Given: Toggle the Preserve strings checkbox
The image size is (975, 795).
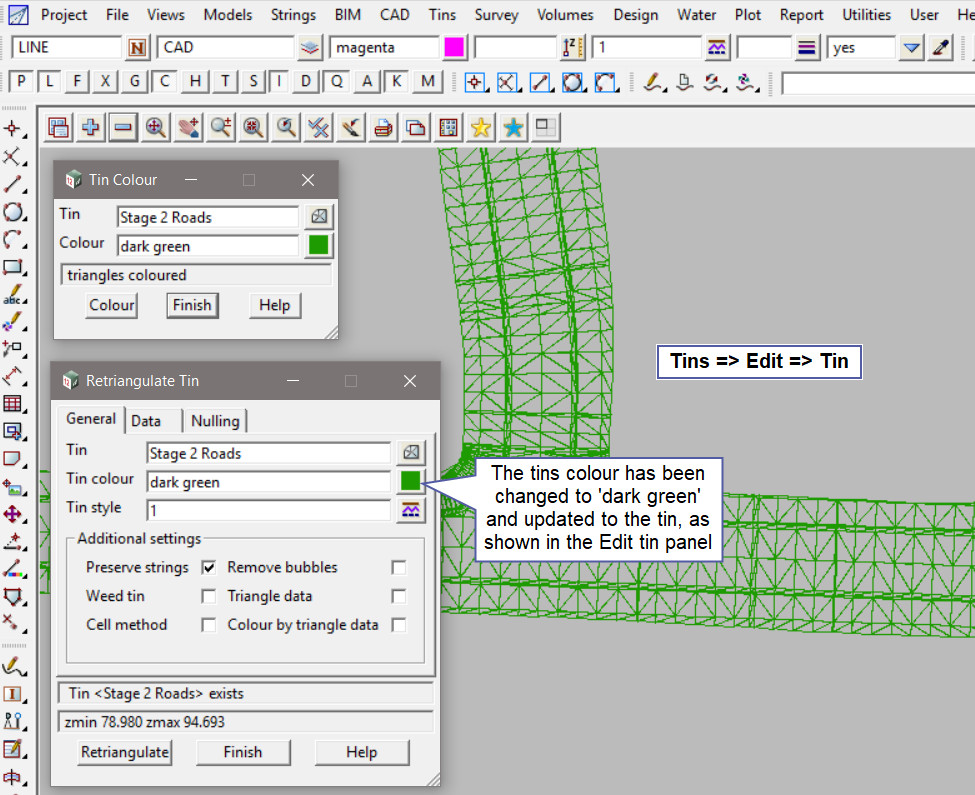Looking at the screenshot, I should click(209, 567).
